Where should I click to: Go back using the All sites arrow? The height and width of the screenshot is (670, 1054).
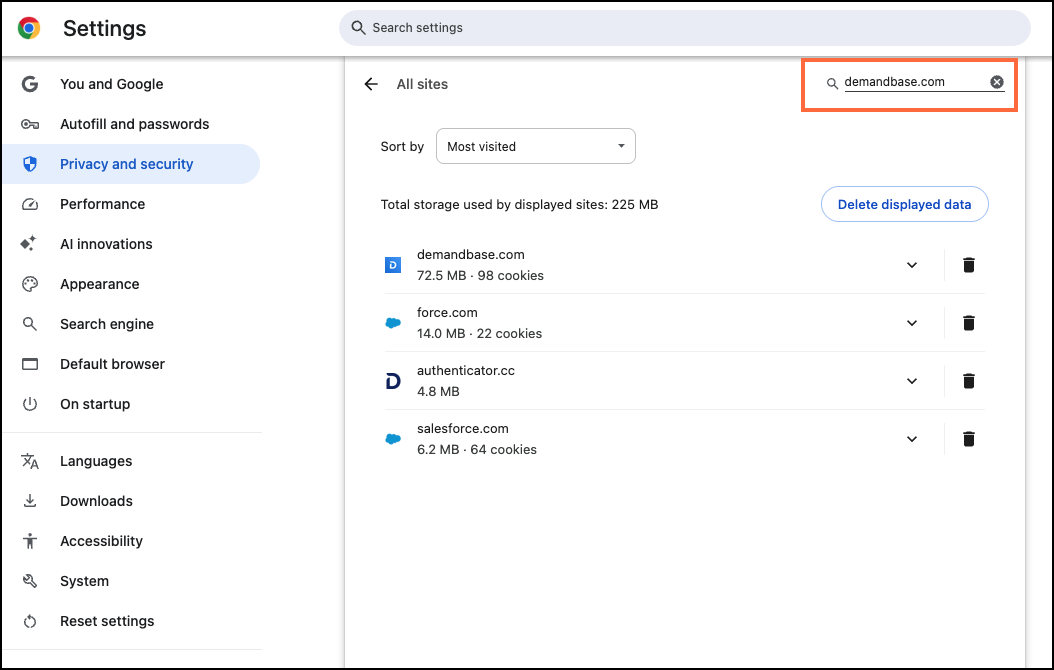click(371, 84)
